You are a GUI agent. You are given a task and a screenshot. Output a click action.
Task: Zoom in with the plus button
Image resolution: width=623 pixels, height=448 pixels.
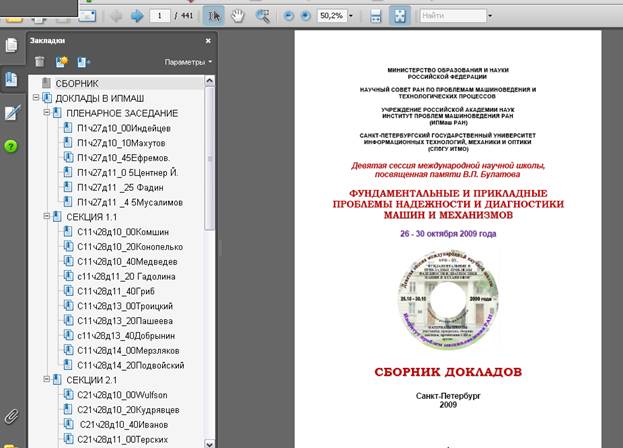click(x=306, y=16)
